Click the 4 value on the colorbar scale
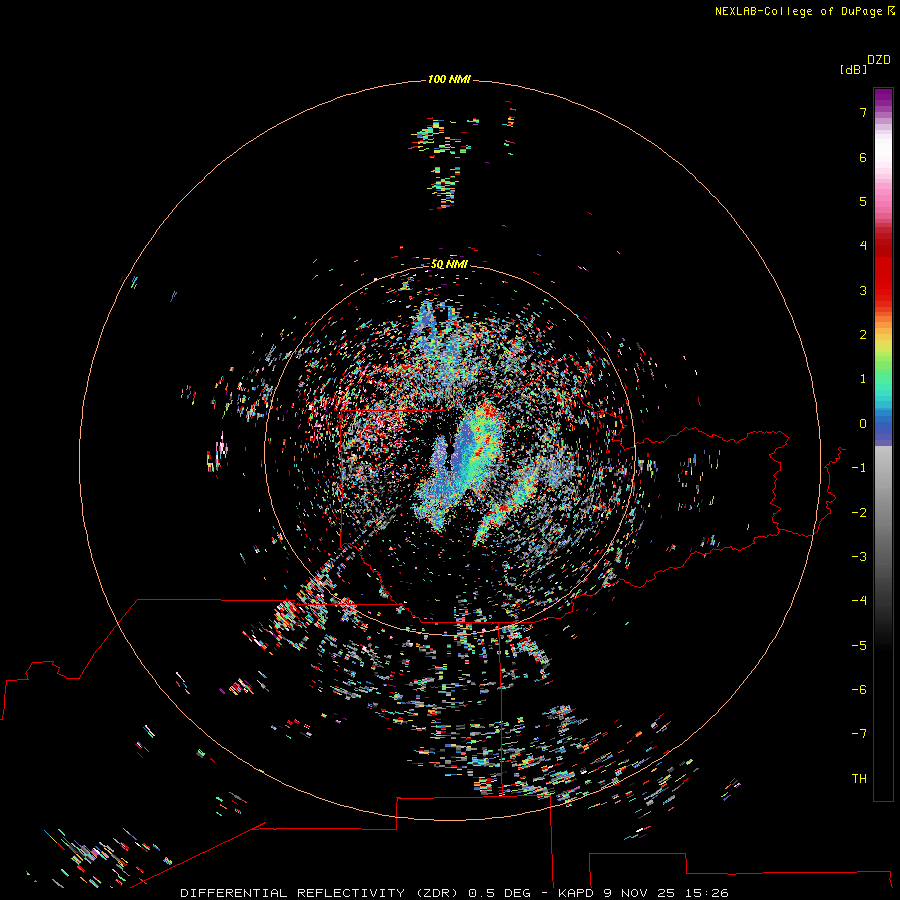Image resolution: width=900 pixels, height=900 pixels. [x=863, y=246]
